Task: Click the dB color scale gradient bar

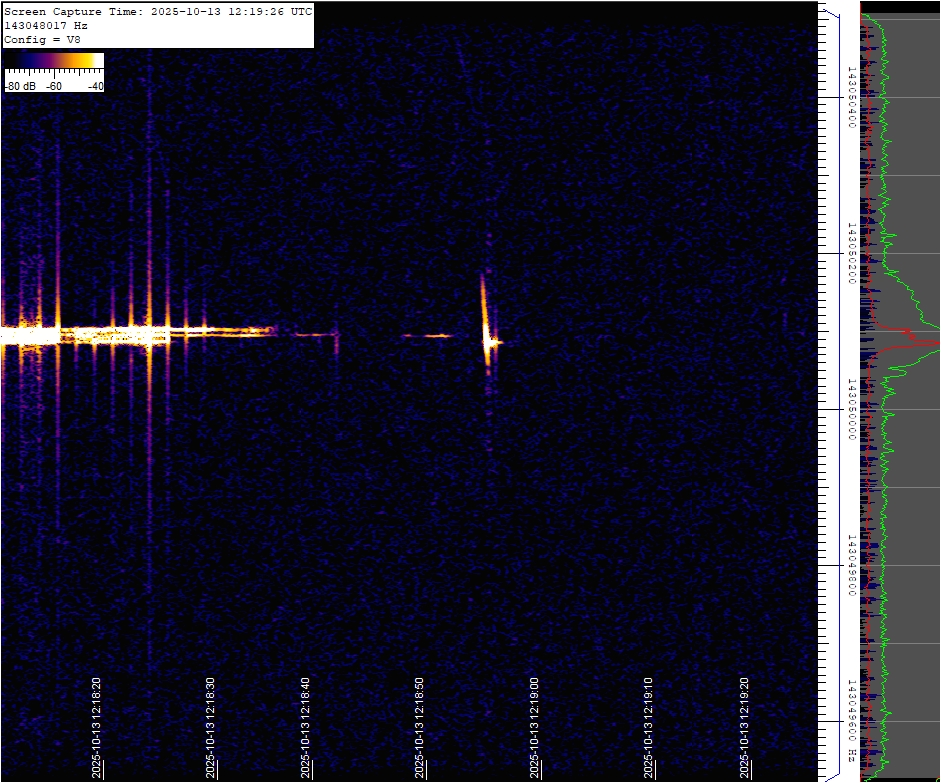Action: (x=54, y=61)
